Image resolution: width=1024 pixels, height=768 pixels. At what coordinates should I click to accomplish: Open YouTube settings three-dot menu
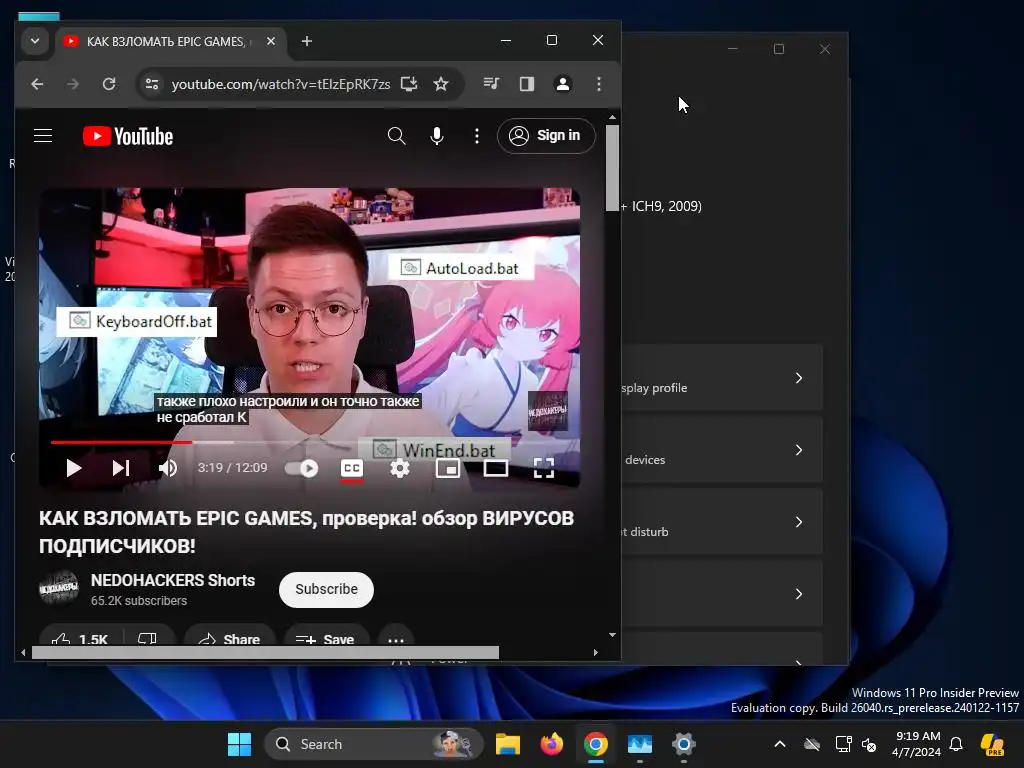[x=477, y=136]
